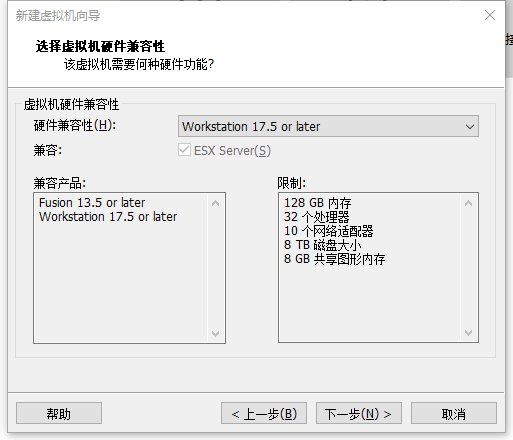Click the '8 TB 磁盘大小' limit entry
Viewport: 513px width, 440px height.
pos(322,245)
